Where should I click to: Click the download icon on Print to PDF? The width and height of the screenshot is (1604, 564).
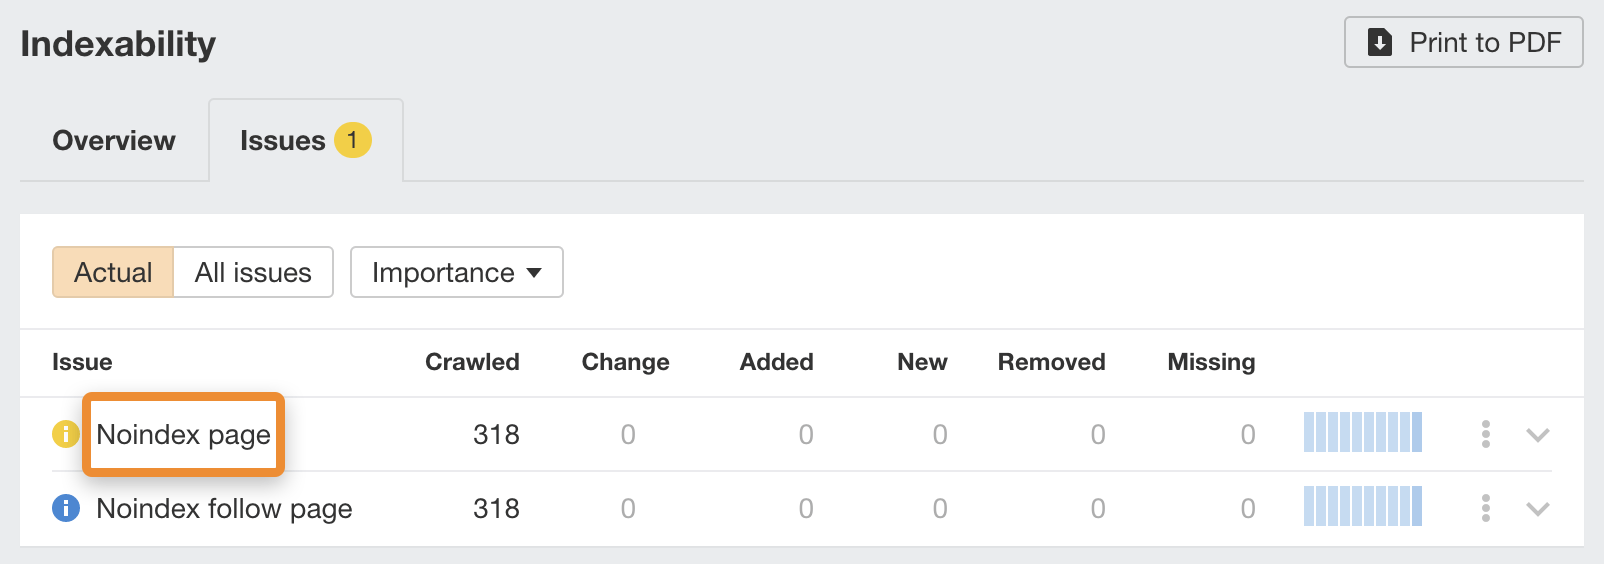(1380, 42)
